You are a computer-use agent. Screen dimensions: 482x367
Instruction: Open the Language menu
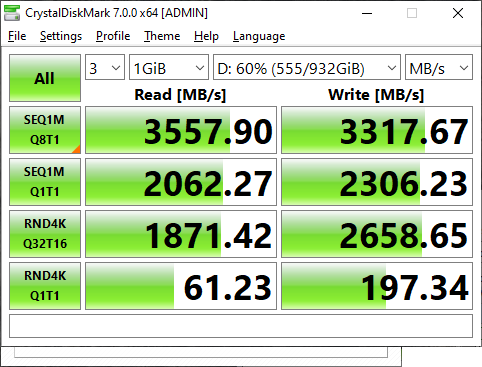point(259,36)
